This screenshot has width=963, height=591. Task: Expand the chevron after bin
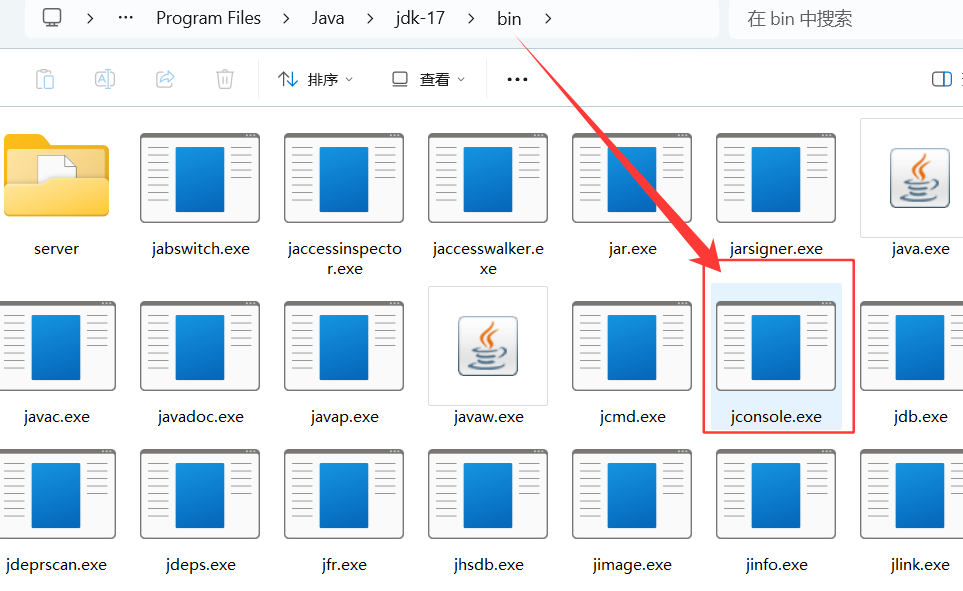point(548,18)
